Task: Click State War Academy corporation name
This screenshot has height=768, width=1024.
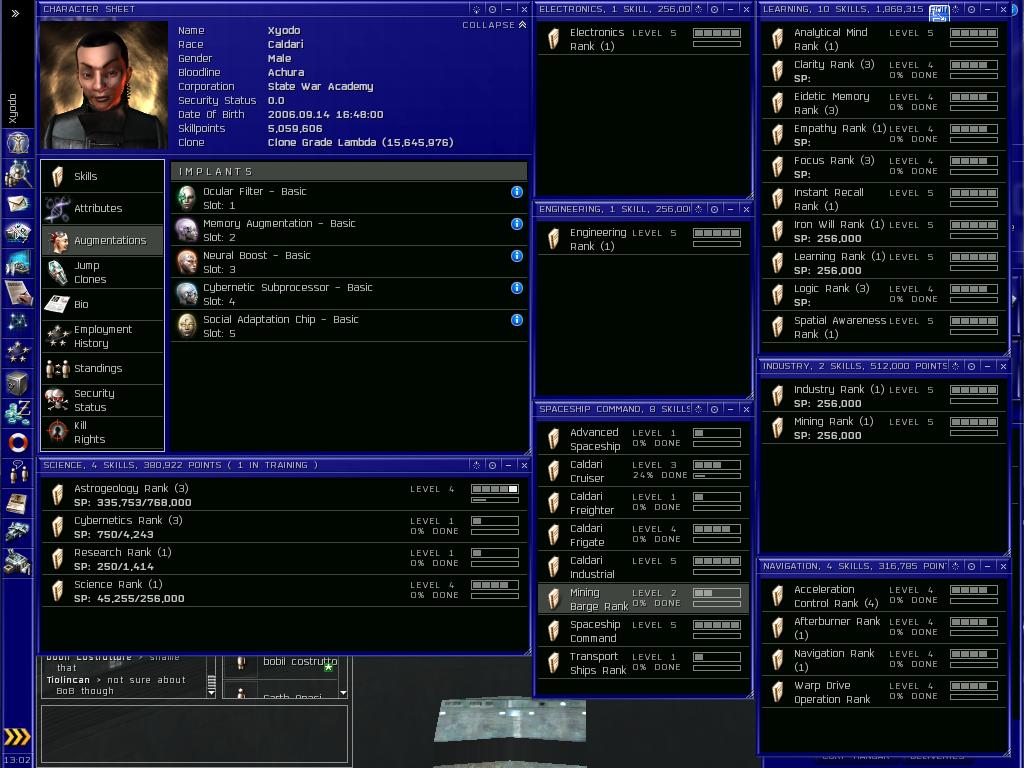Action: point(320,86)
